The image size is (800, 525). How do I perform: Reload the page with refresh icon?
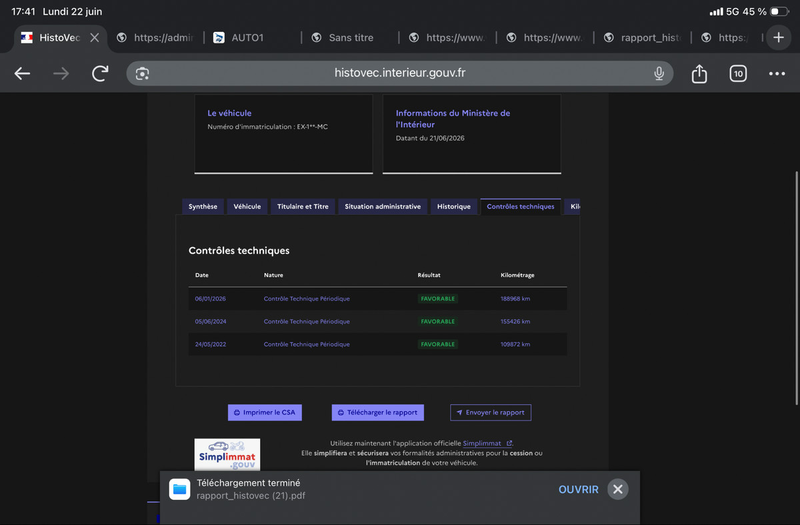pos(100,74)
